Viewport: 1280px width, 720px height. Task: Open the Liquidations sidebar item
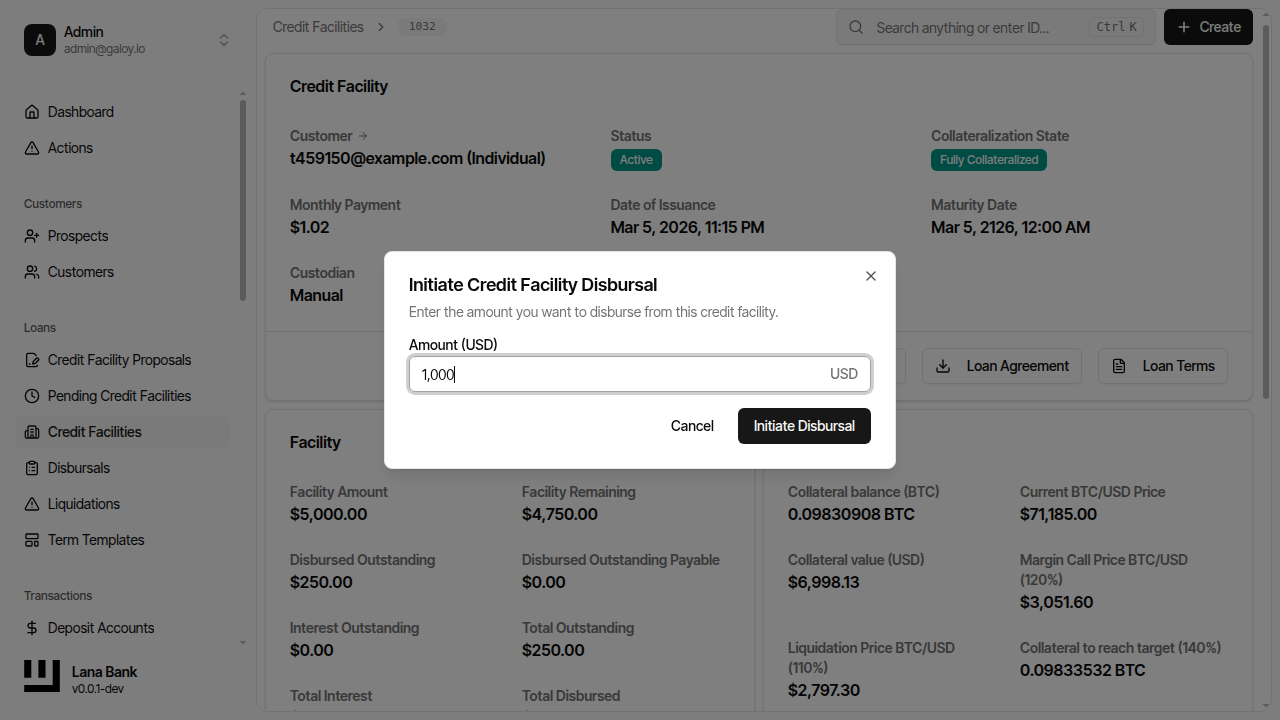83,504
